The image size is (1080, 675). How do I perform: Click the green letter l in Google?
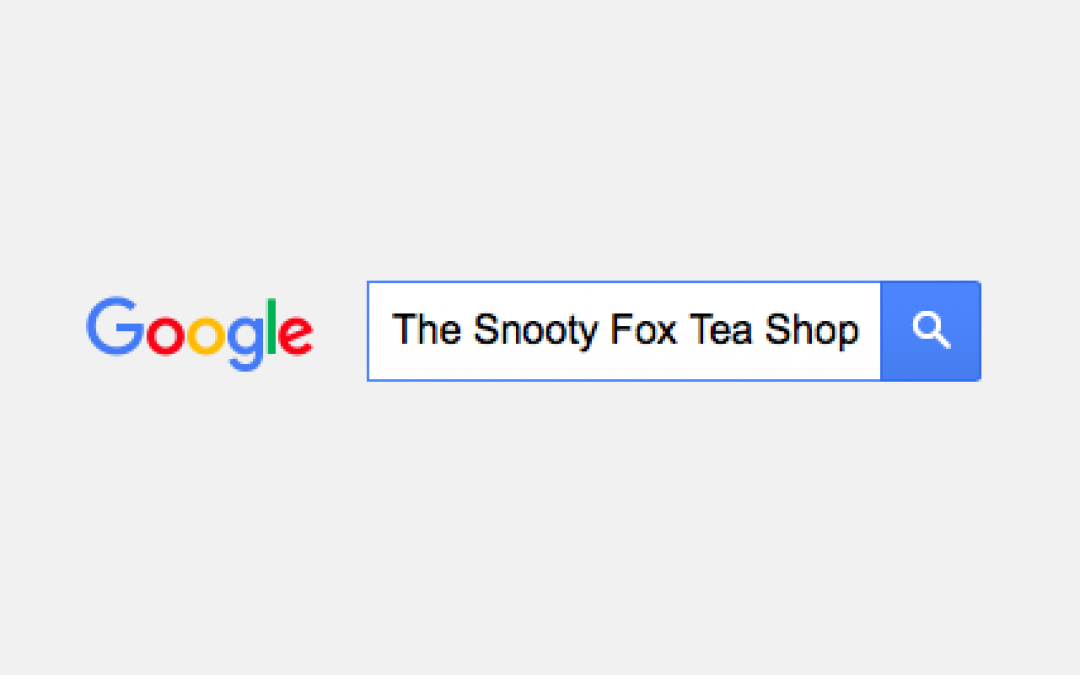pyautogui.click(x=272, y=326)
